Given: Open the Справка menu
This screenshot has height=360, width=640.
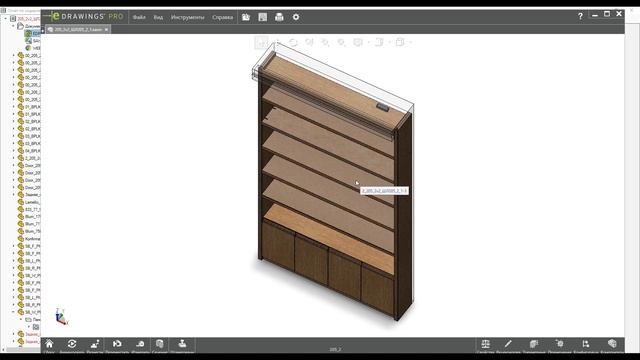Looking at the screenshot, I should pyautogui.click(x=222, y=17).
